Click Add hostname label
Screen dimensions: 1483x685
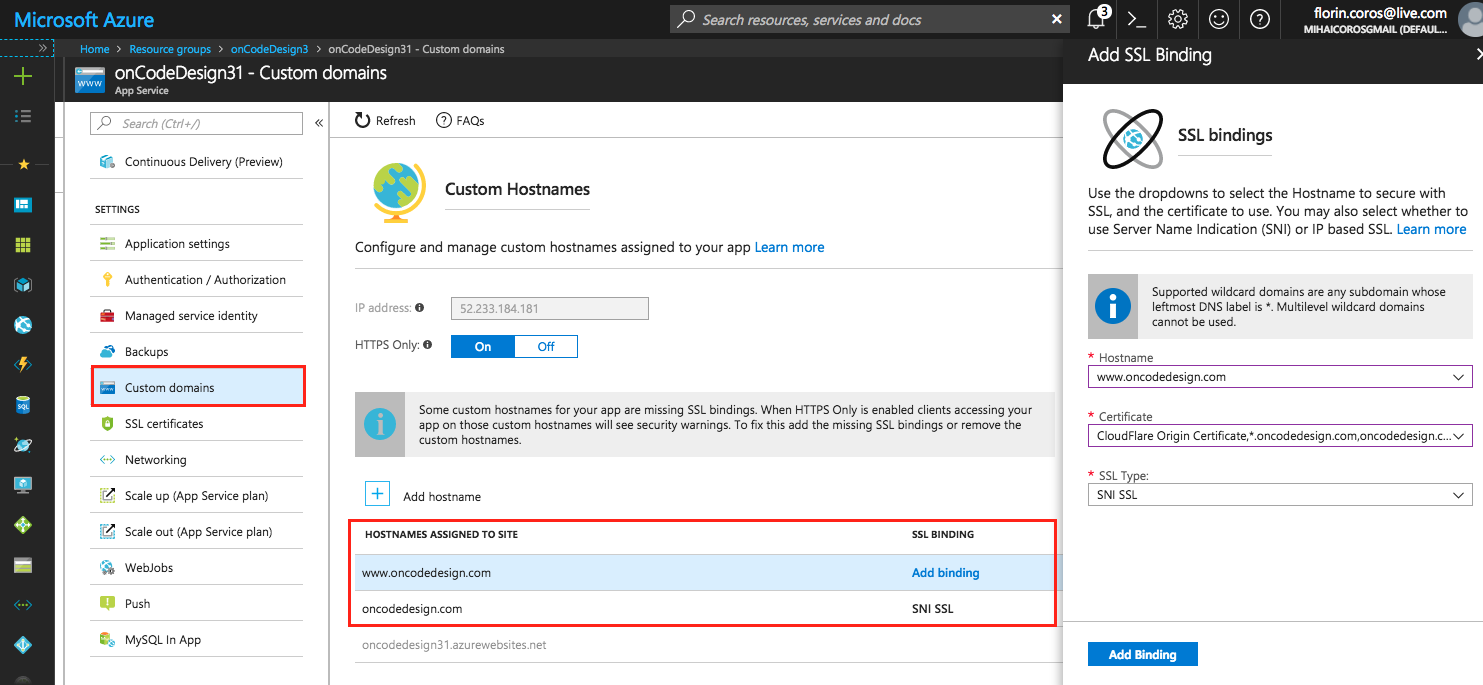click(442, 497)
